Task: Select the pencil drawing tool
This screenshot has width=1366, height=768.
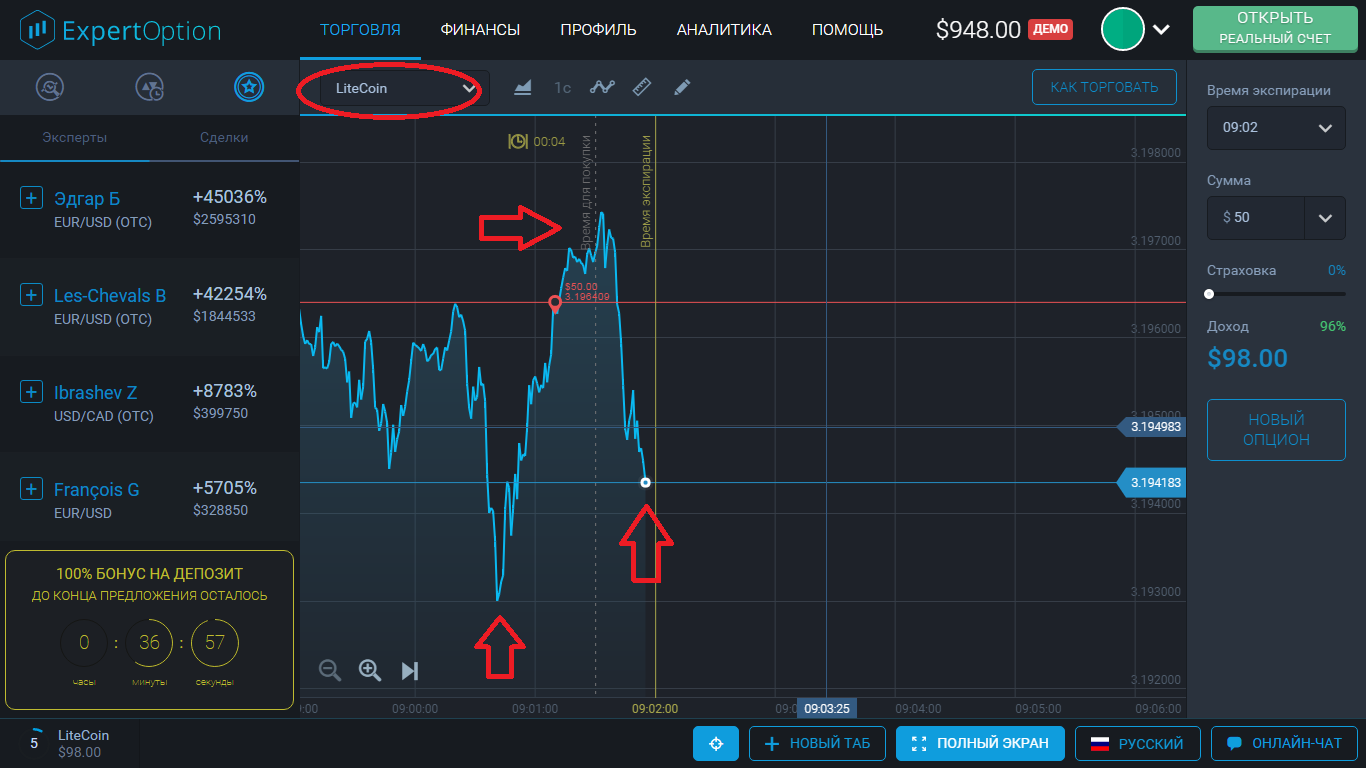Action: (x=682, y=88)
